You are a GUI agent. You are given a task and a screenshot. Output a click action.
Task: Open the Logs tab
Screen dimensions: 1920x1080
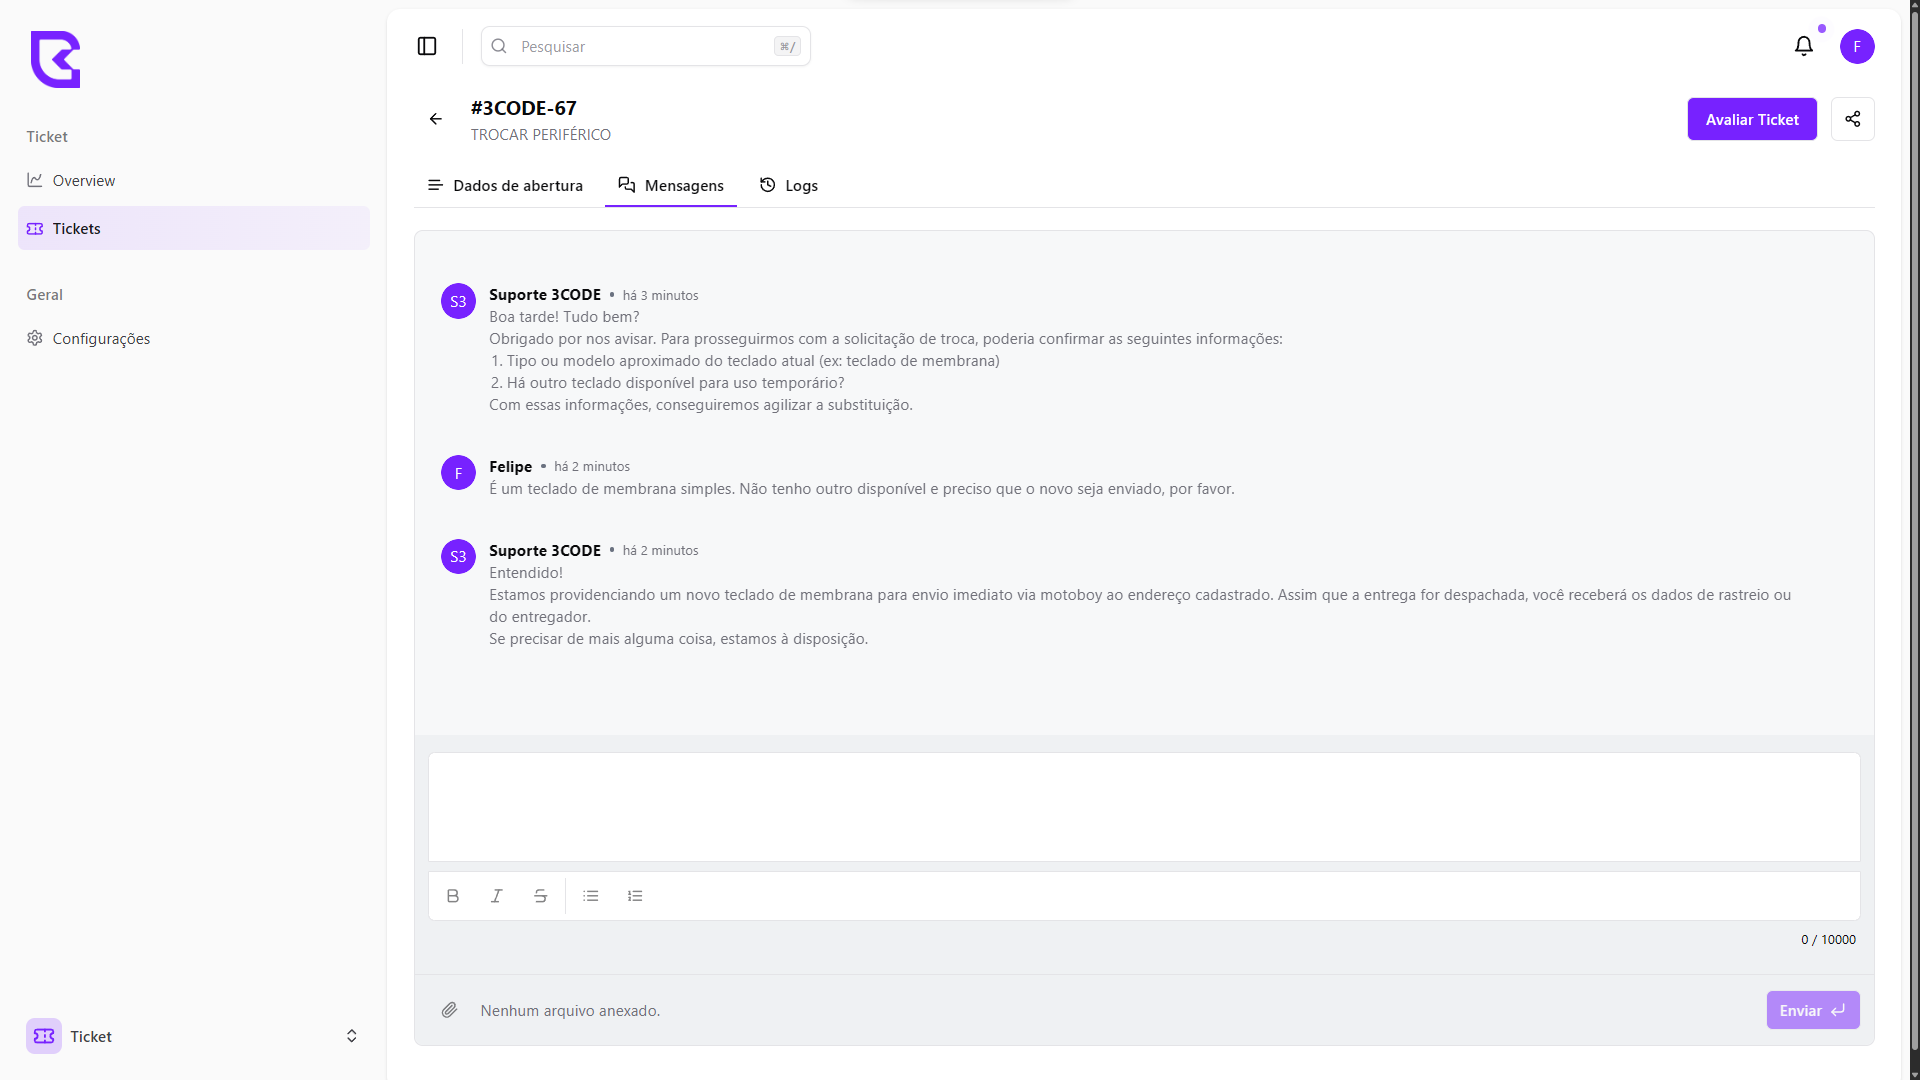click(x=789, y=186)
